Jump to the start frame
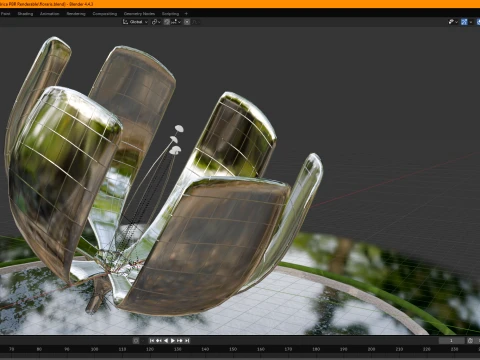This screenshot has height=360, width=480. pyautogui.click(x=152, y=340)
